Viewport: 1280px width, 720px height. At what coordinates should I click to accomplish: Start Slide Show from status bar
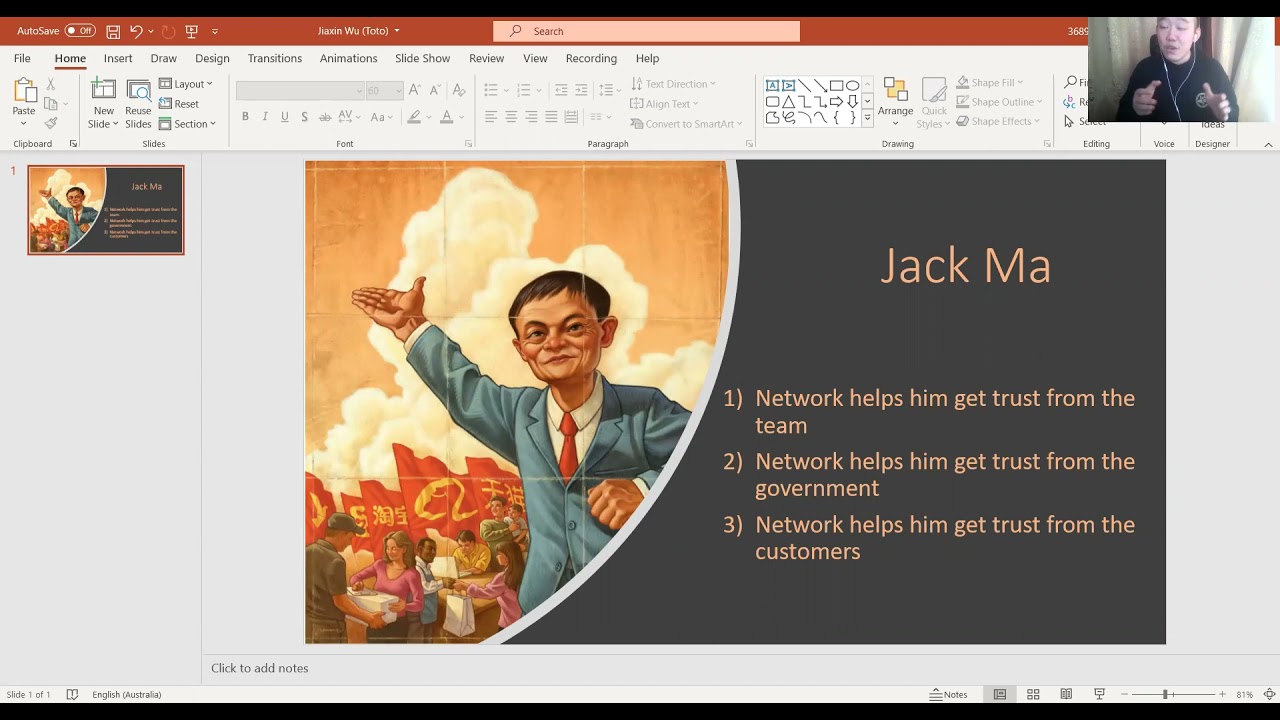1099,694
